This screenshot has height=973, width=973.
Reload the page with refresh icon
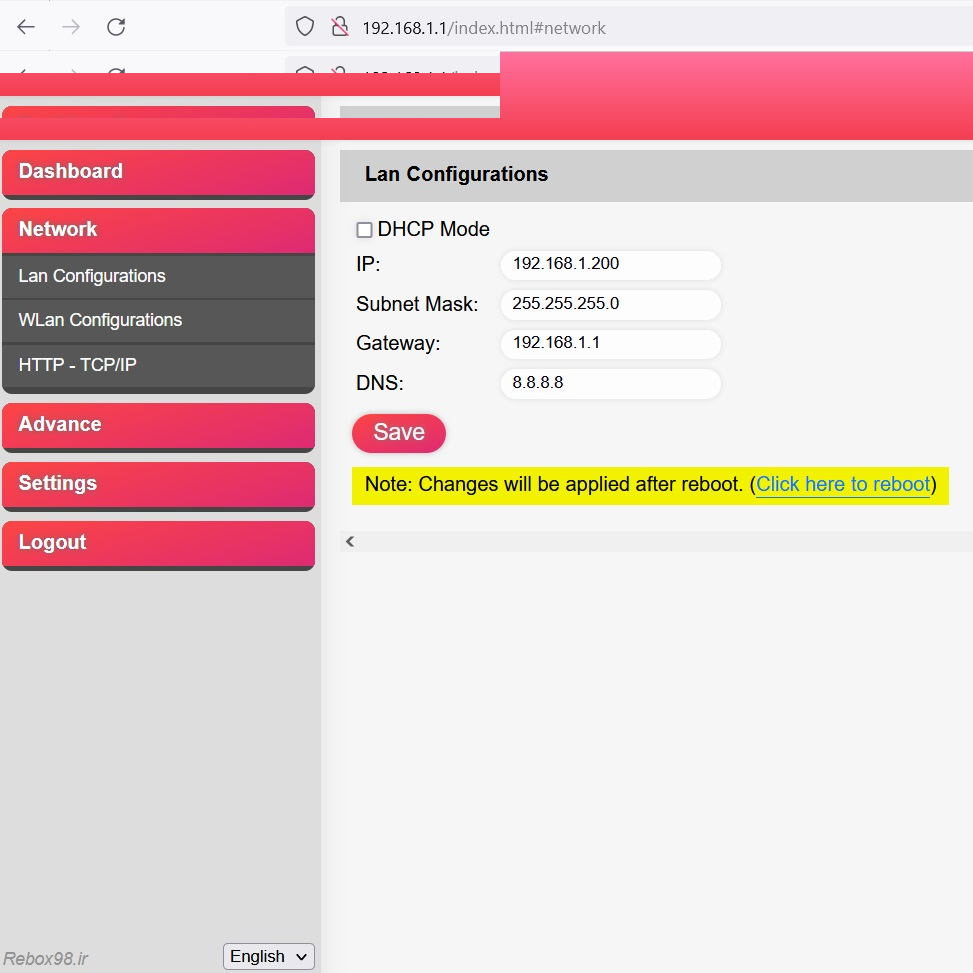coord(116,27)
